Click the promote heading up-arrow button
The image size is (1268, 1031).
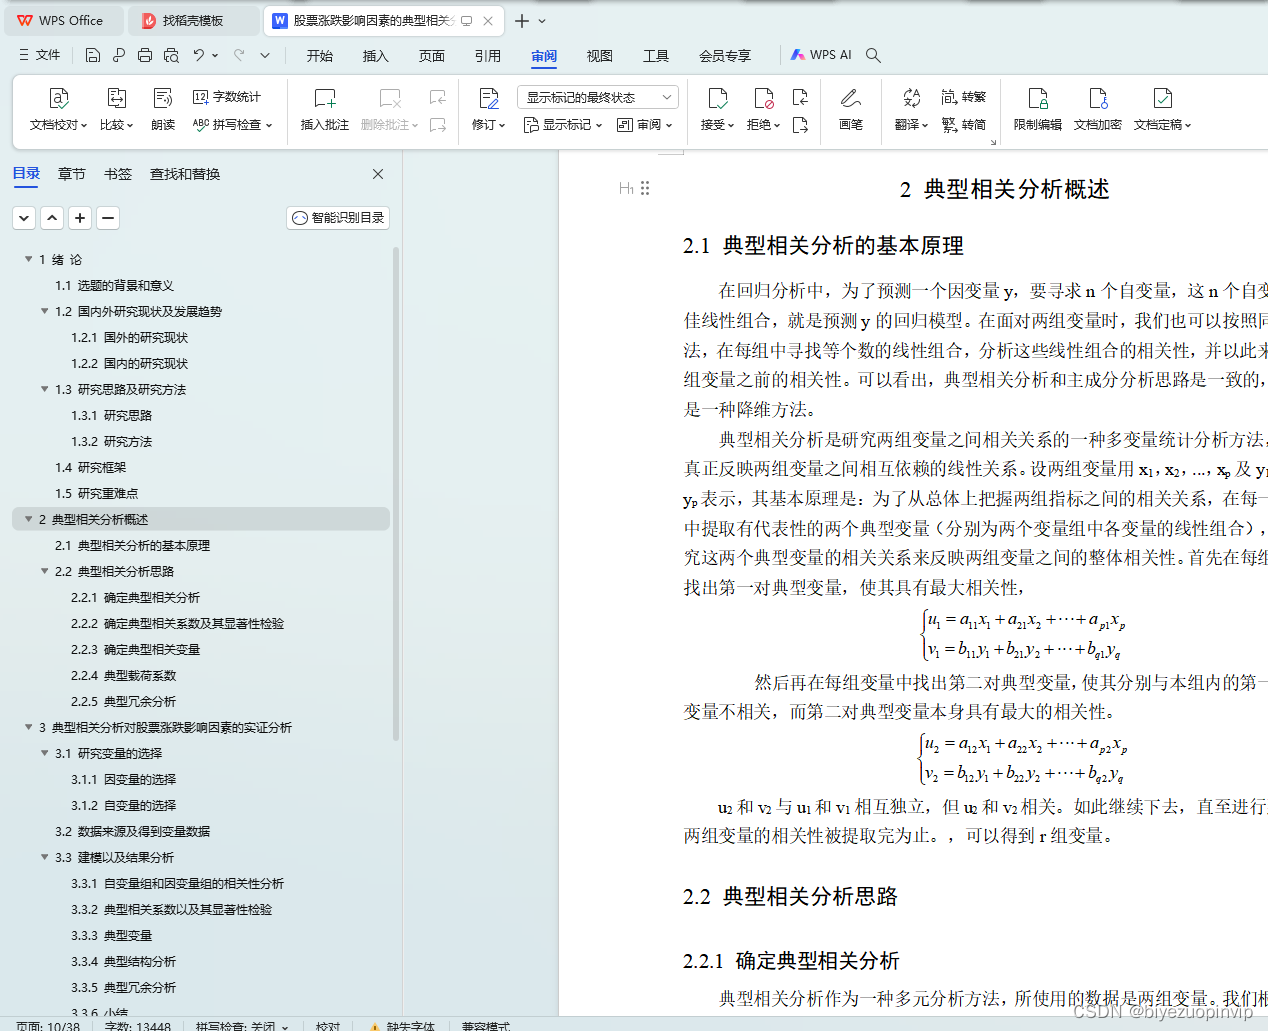(x=52, y=217)
